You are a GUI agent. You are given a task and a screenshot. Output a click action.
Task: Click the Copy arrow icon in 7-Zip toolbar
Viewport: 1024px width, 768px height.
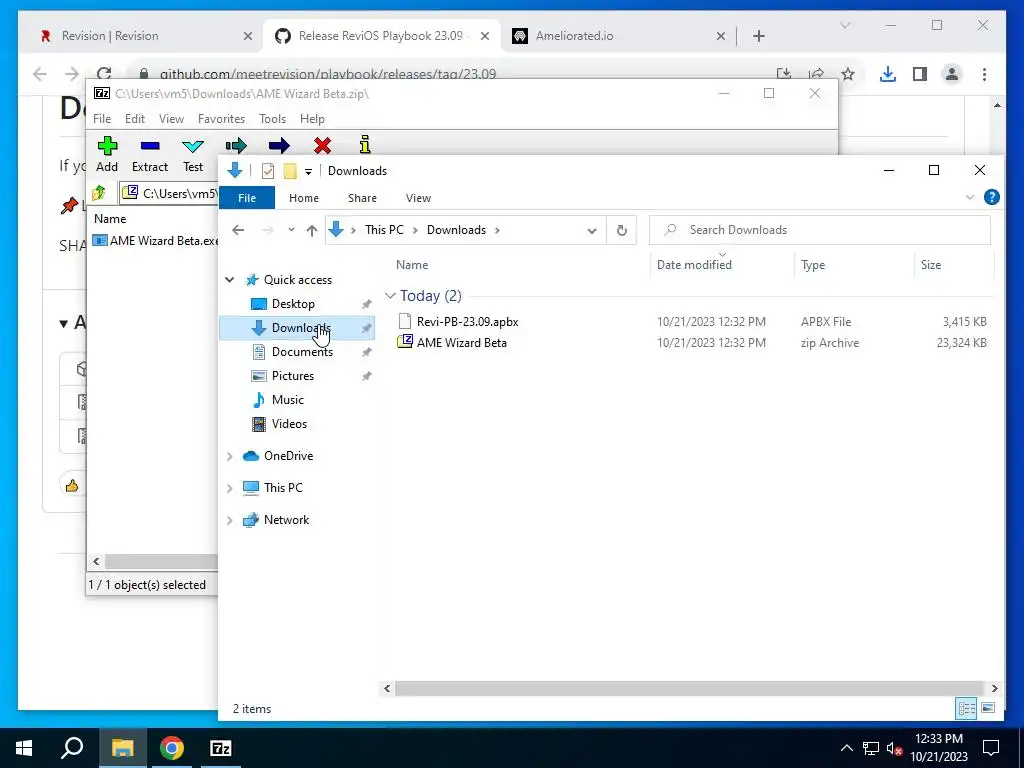pyautogui.click(x=236, y=145)
